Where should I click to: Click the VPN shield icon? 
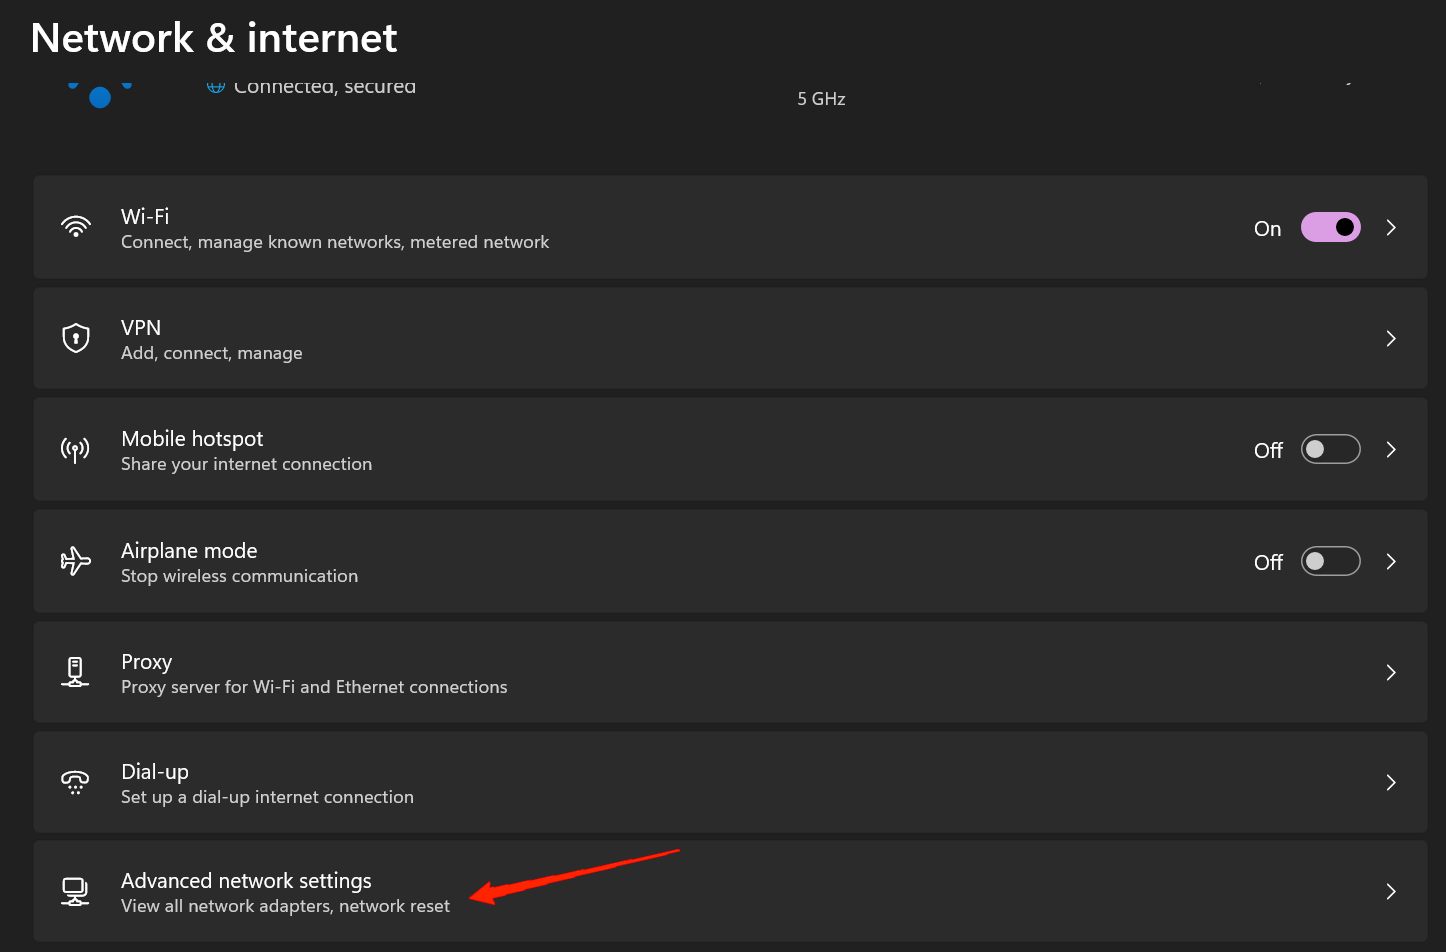pyautogui.click(x=76, y=338)
